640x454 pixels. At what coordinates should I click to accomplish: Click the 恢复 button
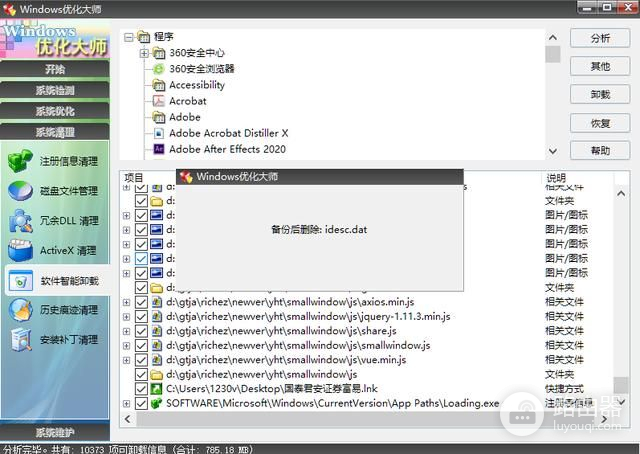coord(600,123)
